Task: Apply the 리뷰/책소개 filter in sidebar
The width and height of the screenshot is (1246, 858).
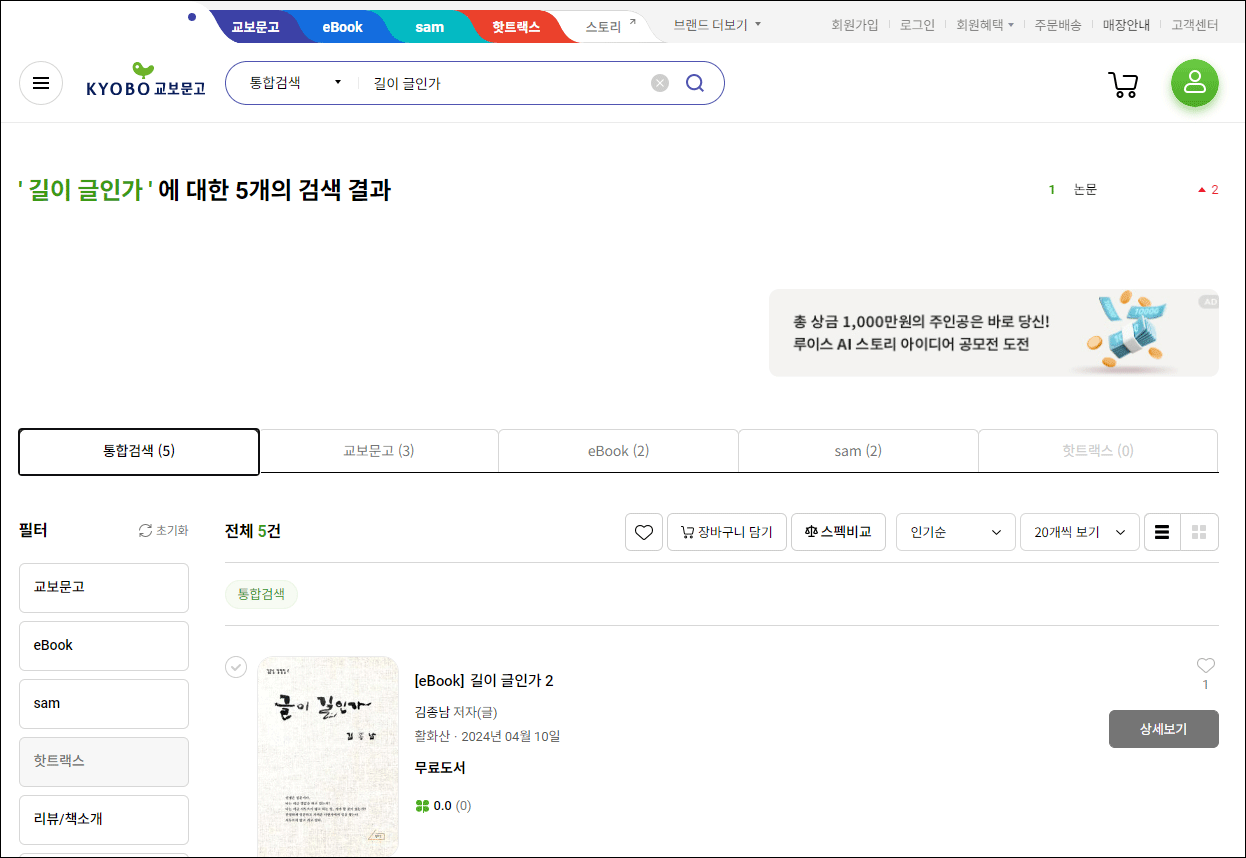Action: coord(104,819)
